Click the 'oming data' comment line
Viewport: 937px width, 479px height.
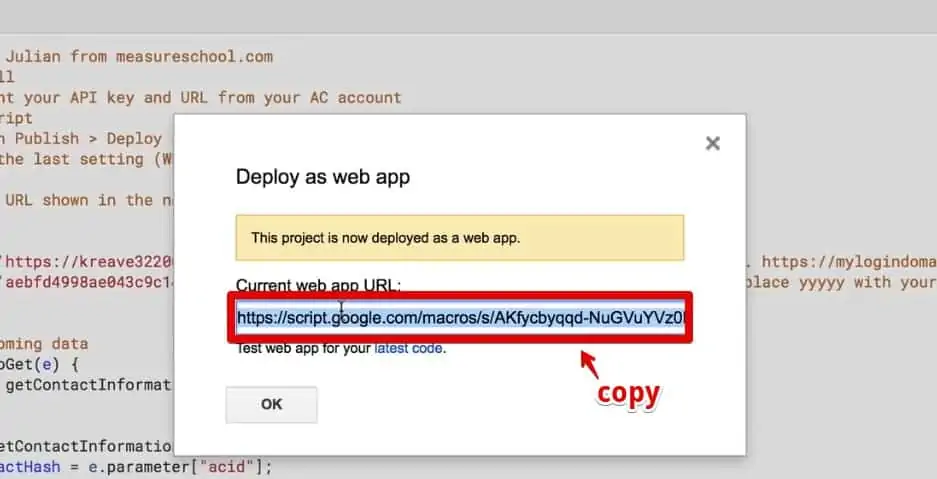(x=44, y=344)
